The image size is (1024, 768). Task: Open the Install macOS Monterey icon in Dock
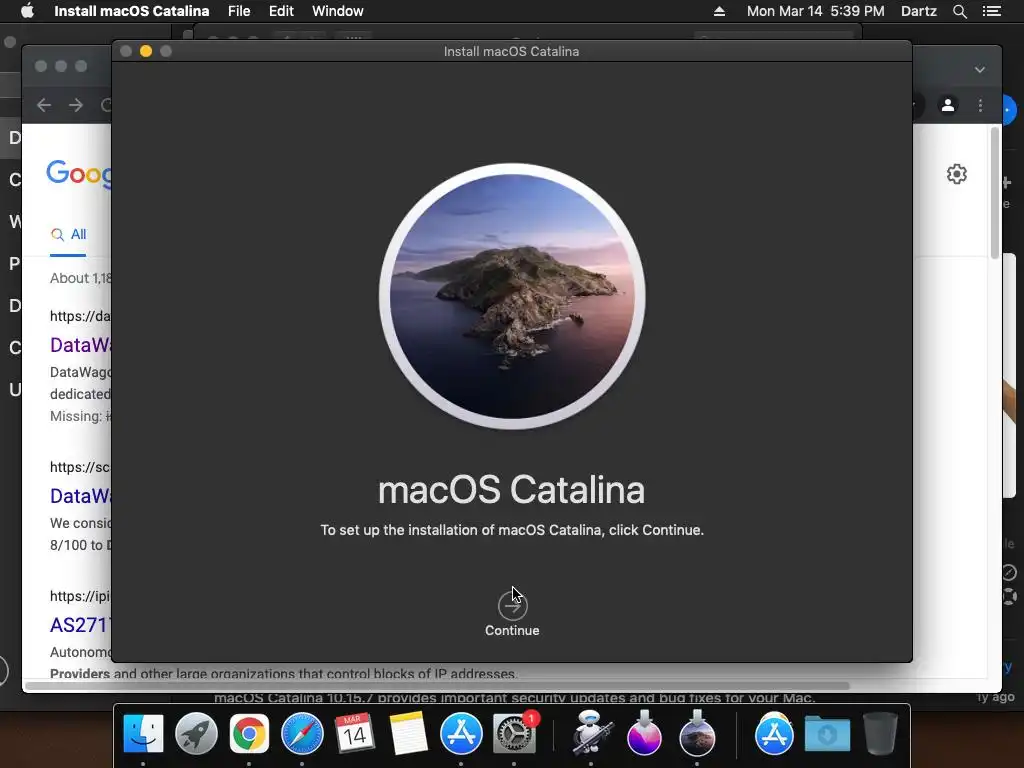[644, 733]
